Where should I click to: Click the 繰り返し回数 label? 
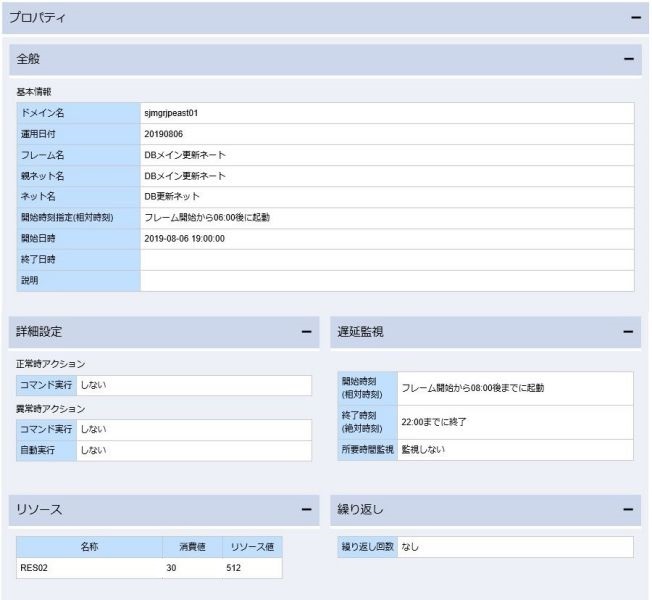(368, 547)
